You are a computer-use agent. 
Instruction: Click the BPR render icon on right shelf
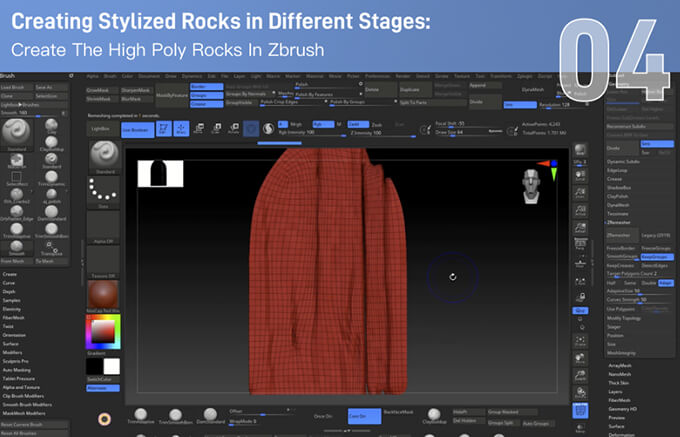tap(580, 151)
